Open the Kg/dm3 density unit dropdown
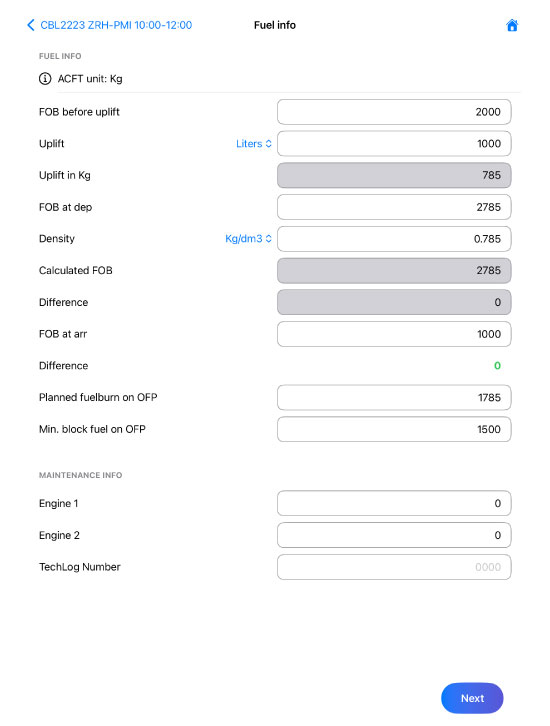Image resolution: width=550 pixels, height=726 pixels. tap(248, 238)
